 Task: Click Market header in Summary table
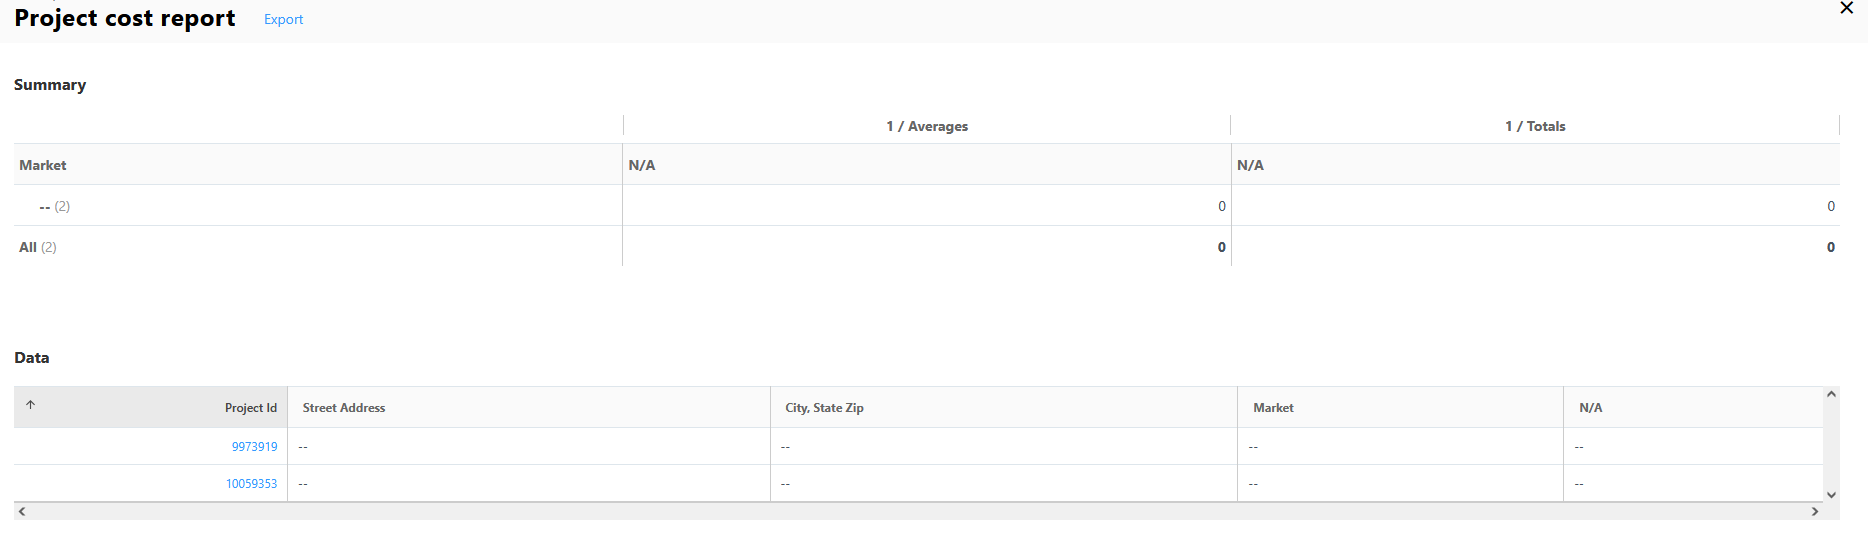click(x=43, y=166)
